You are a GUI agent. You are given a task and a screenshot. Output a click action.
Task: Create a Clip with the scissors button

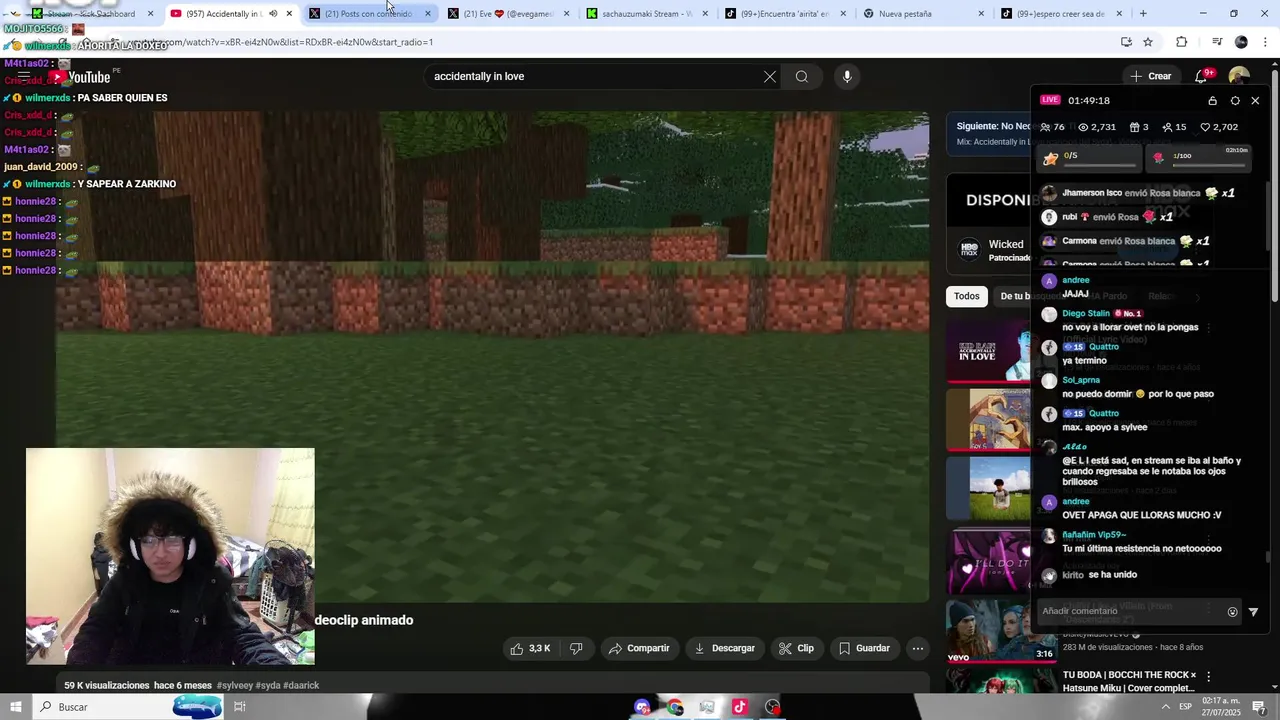click(797, 648)
